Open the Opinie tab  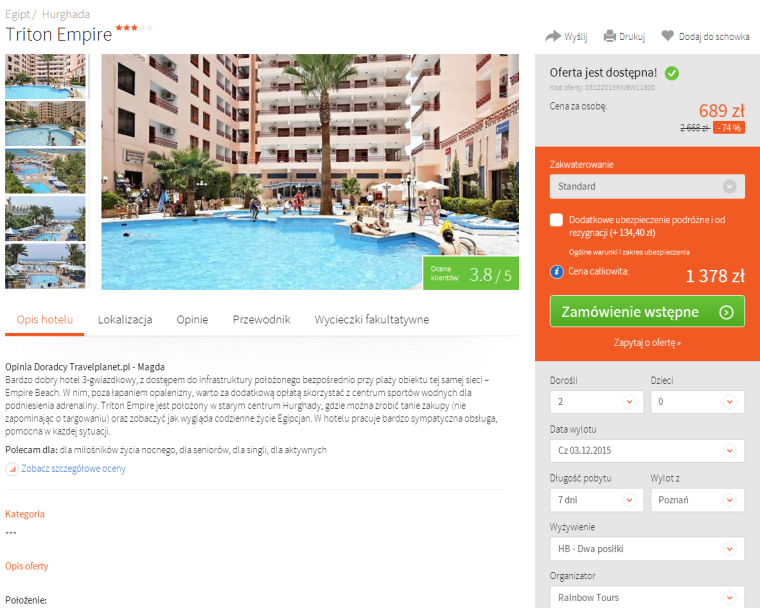192,320
